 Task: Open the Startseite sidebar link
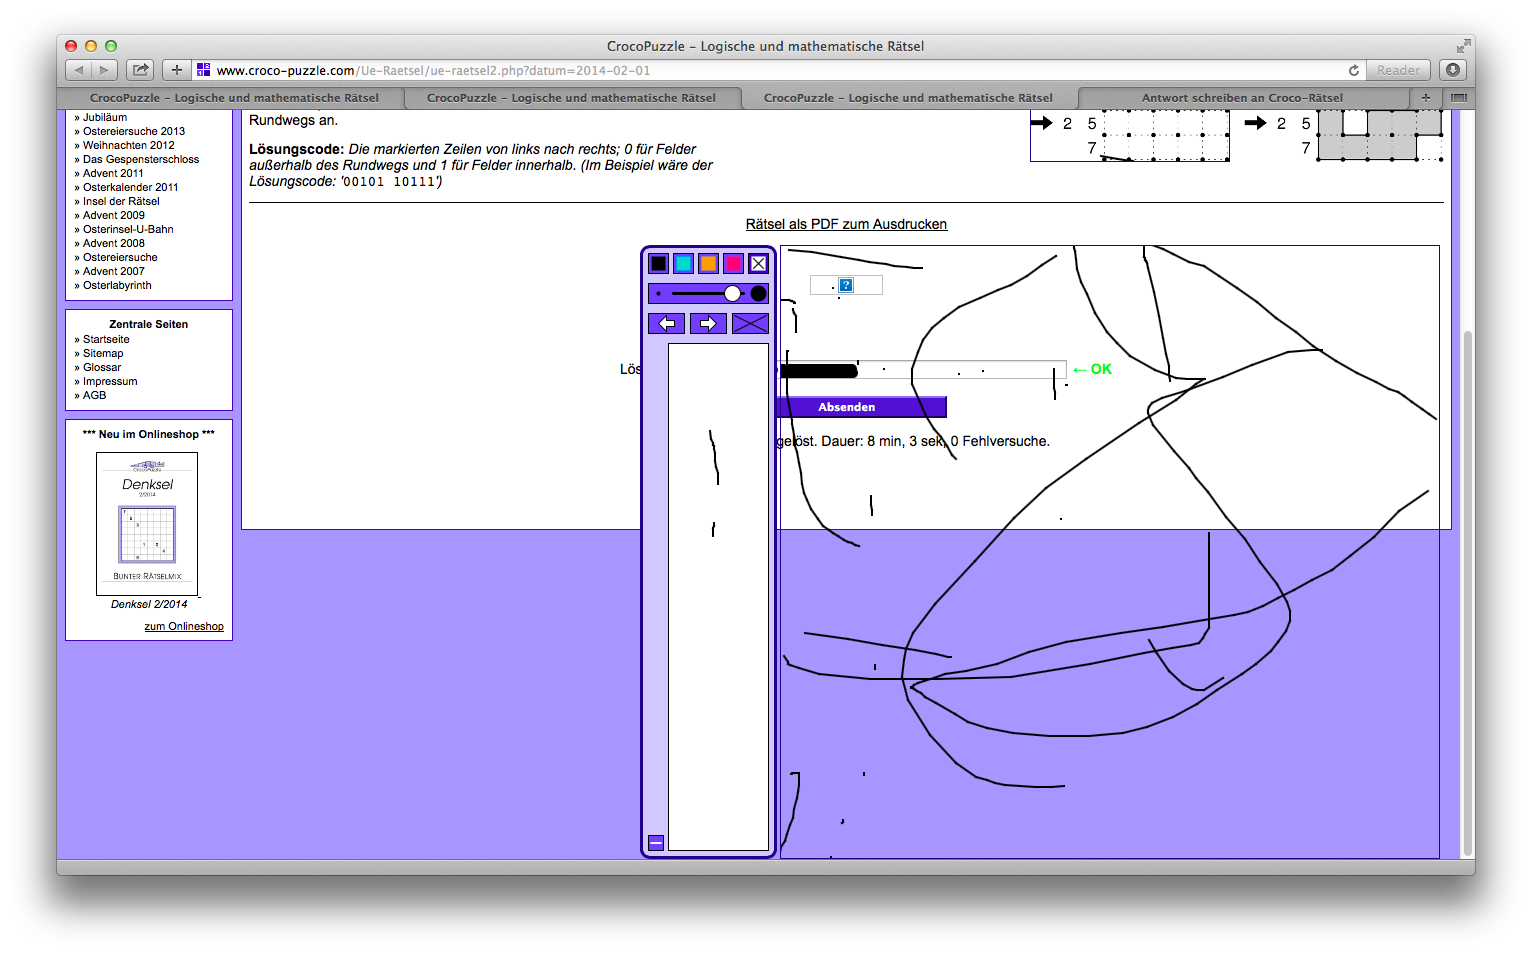pos(106,339)
